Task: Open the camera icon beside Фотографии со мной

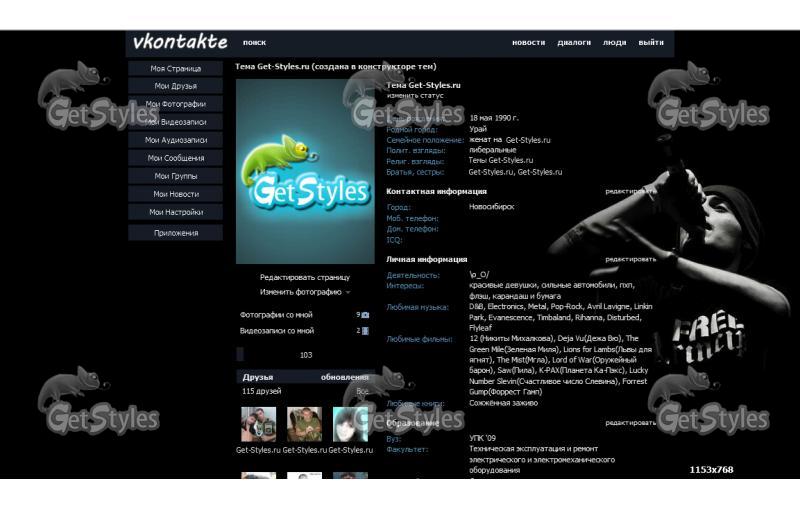Action: [365, 315]
